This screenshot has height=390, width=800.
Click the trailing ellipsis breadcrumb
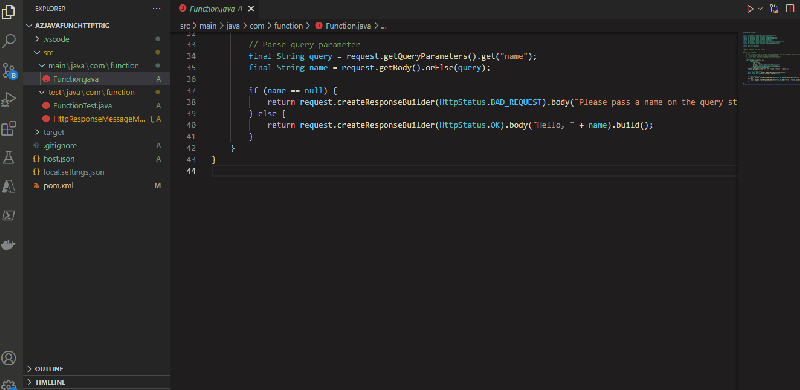[x=384, y=26]
